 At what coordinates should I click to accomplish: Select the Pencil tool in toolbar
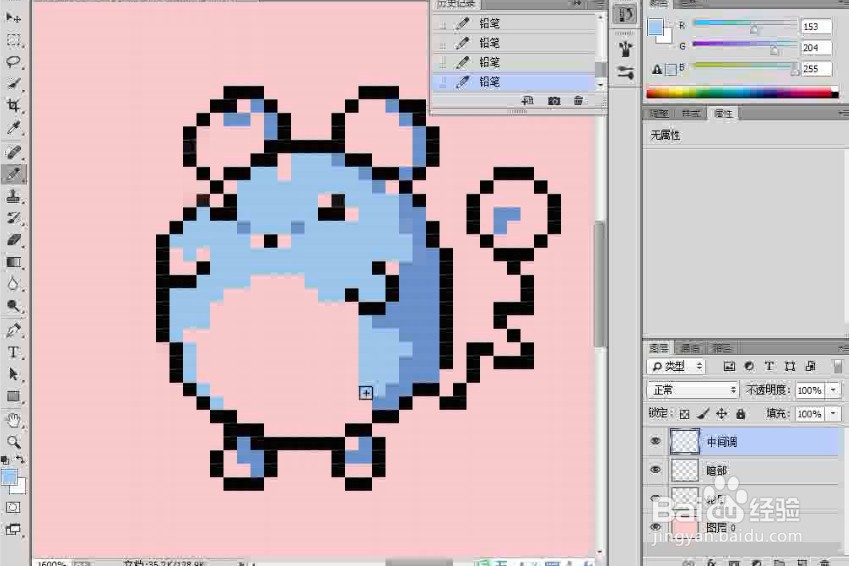click(x=13, y=174)
